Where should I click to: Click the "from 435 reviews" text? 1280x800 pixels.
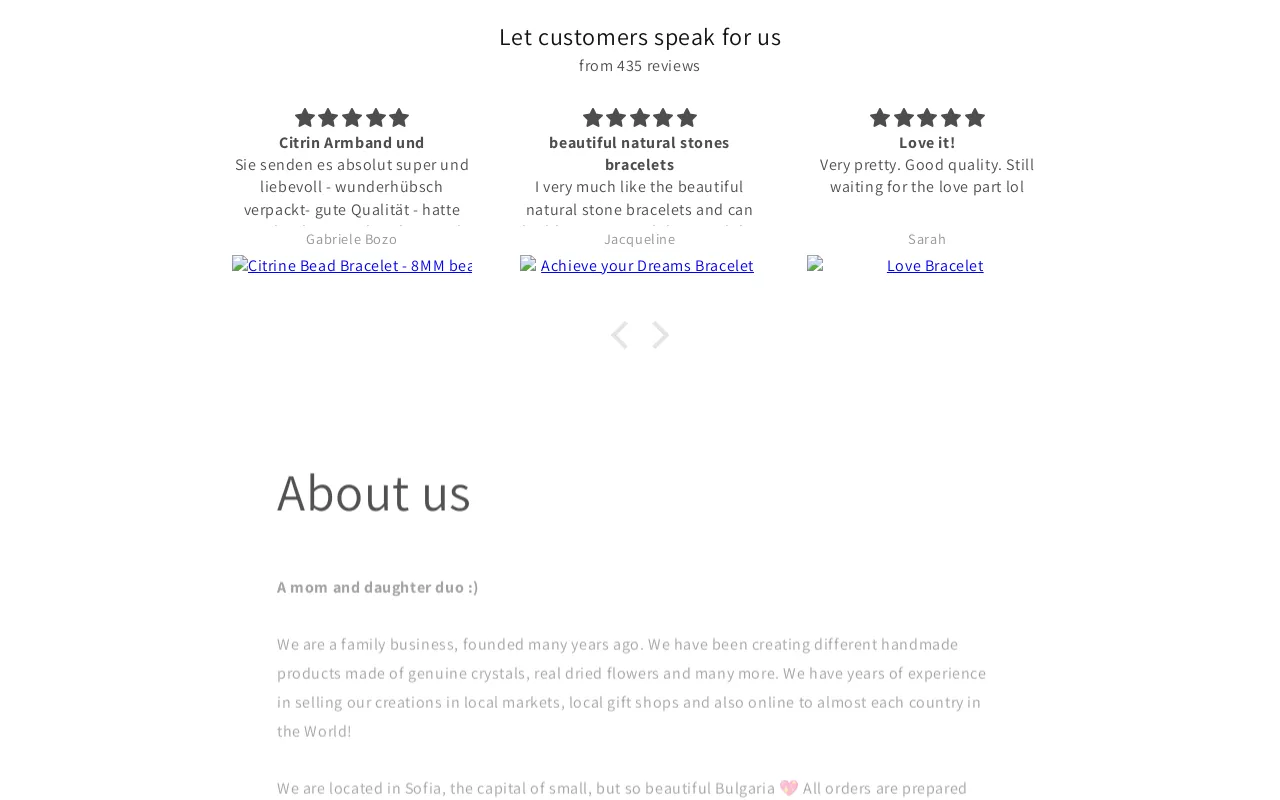coord(640,66)
